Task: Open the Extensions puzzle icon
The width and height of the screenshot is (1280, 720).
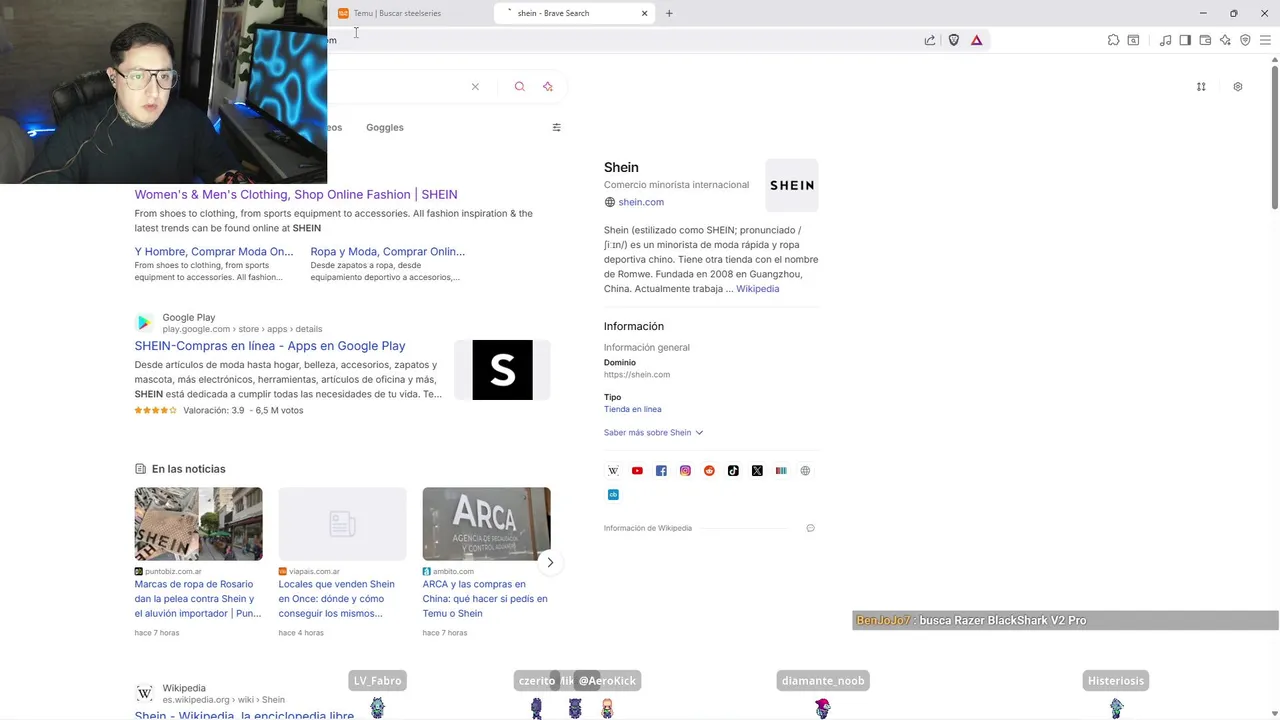Action: pos(1113,40)
